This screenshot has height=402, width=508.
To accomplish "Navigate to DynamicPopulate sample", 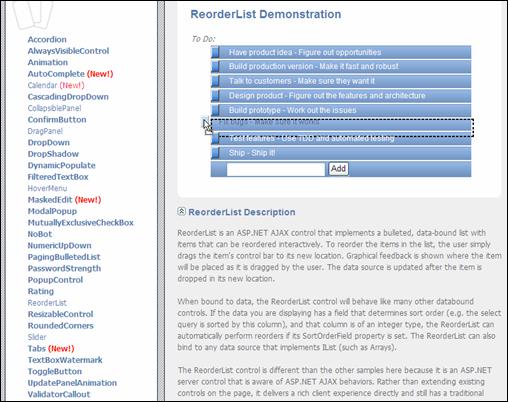I will point(61,166).
